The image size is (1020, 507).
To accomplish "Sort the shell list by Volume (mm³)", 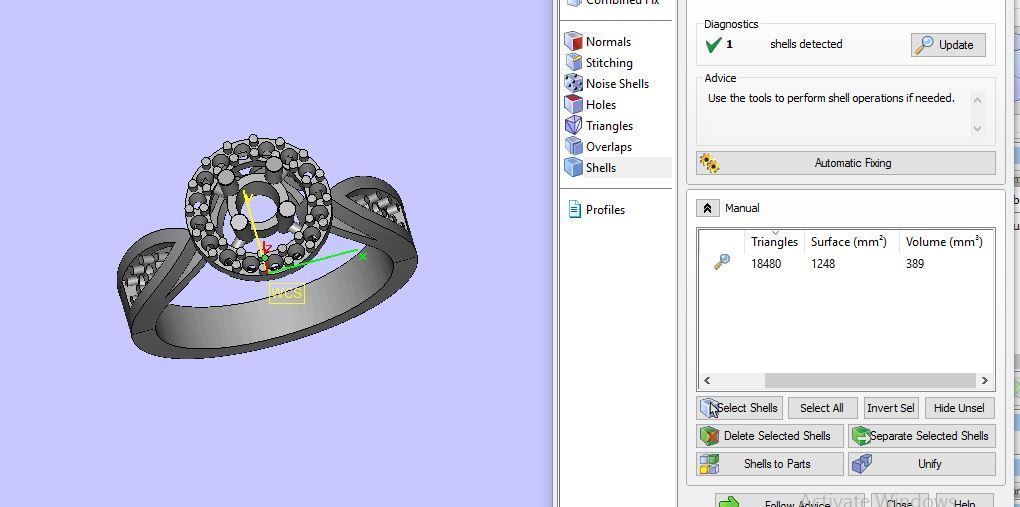I will pos(944,241).
